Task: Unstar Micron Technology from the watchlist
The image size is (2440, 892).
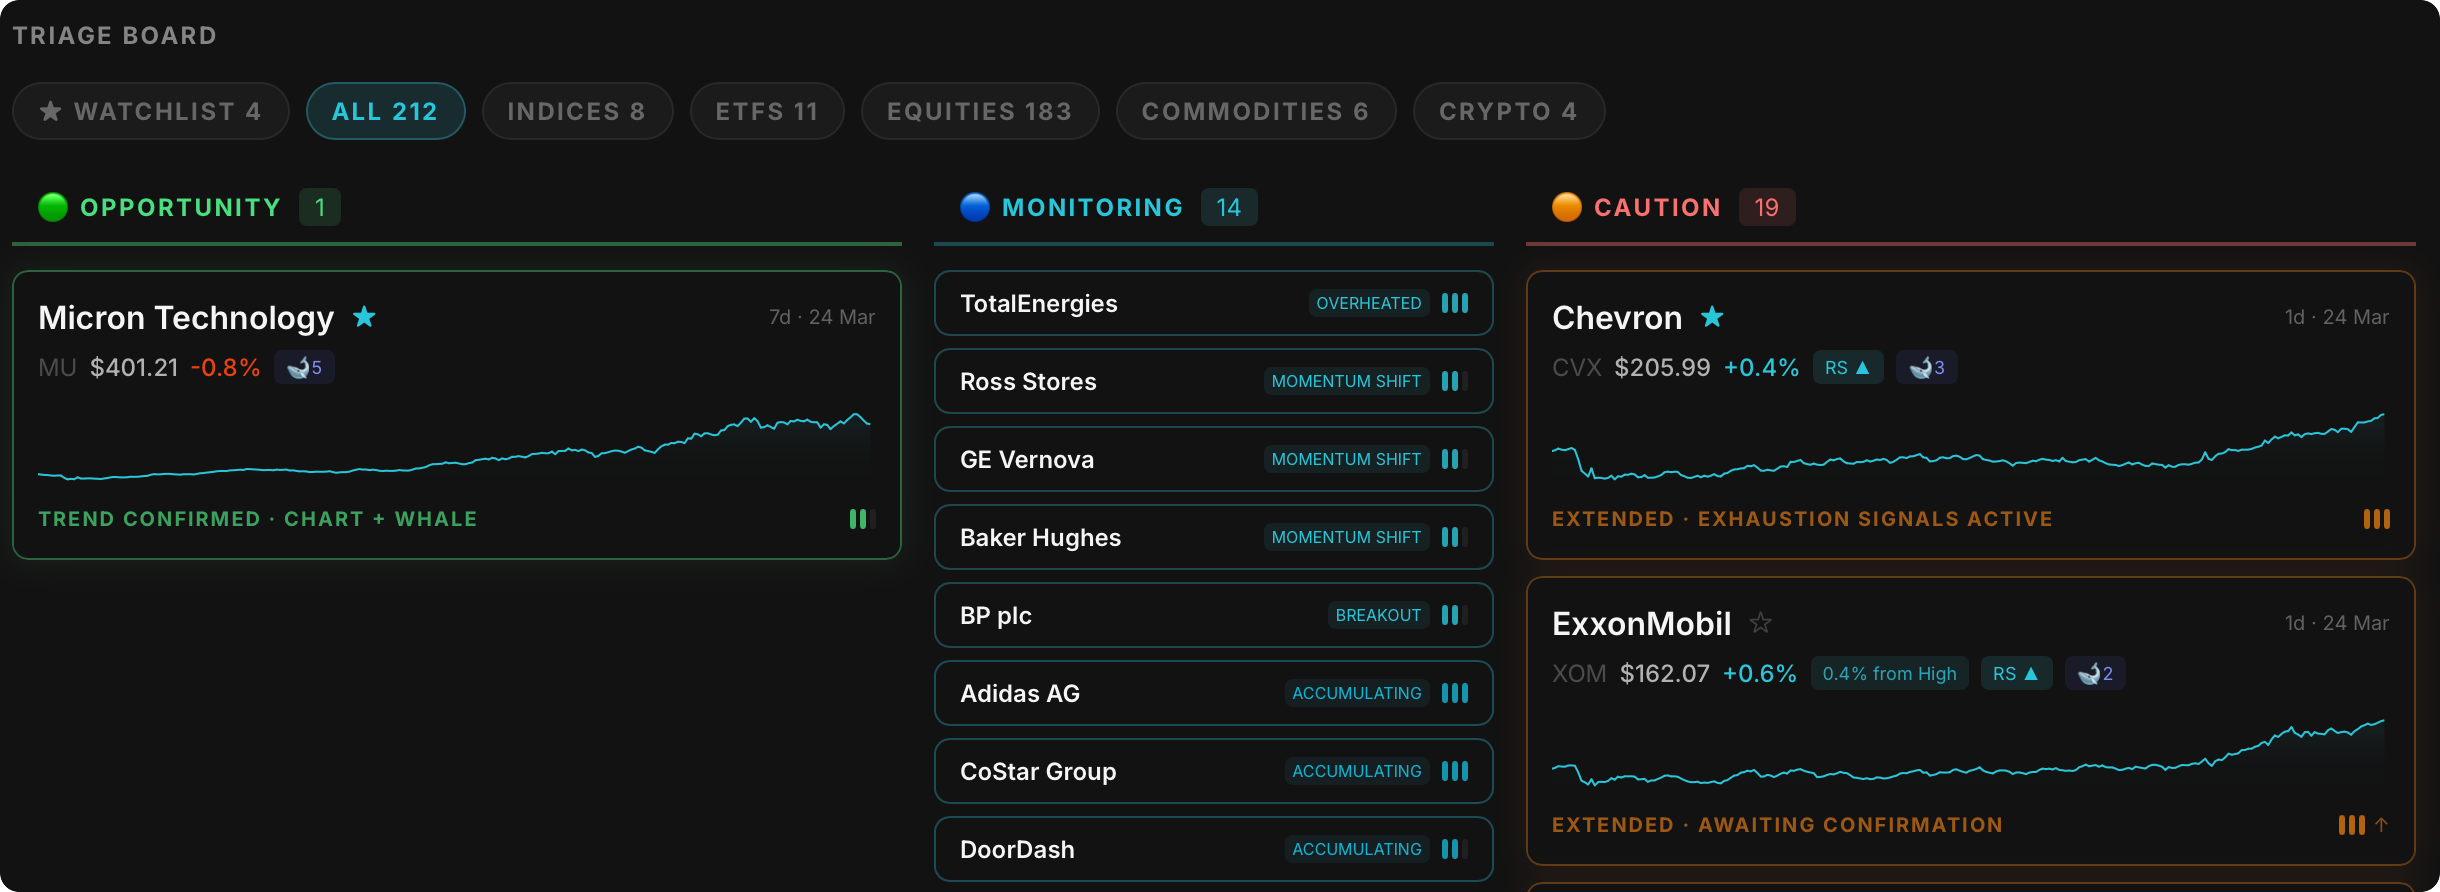Action: [364, 317]
